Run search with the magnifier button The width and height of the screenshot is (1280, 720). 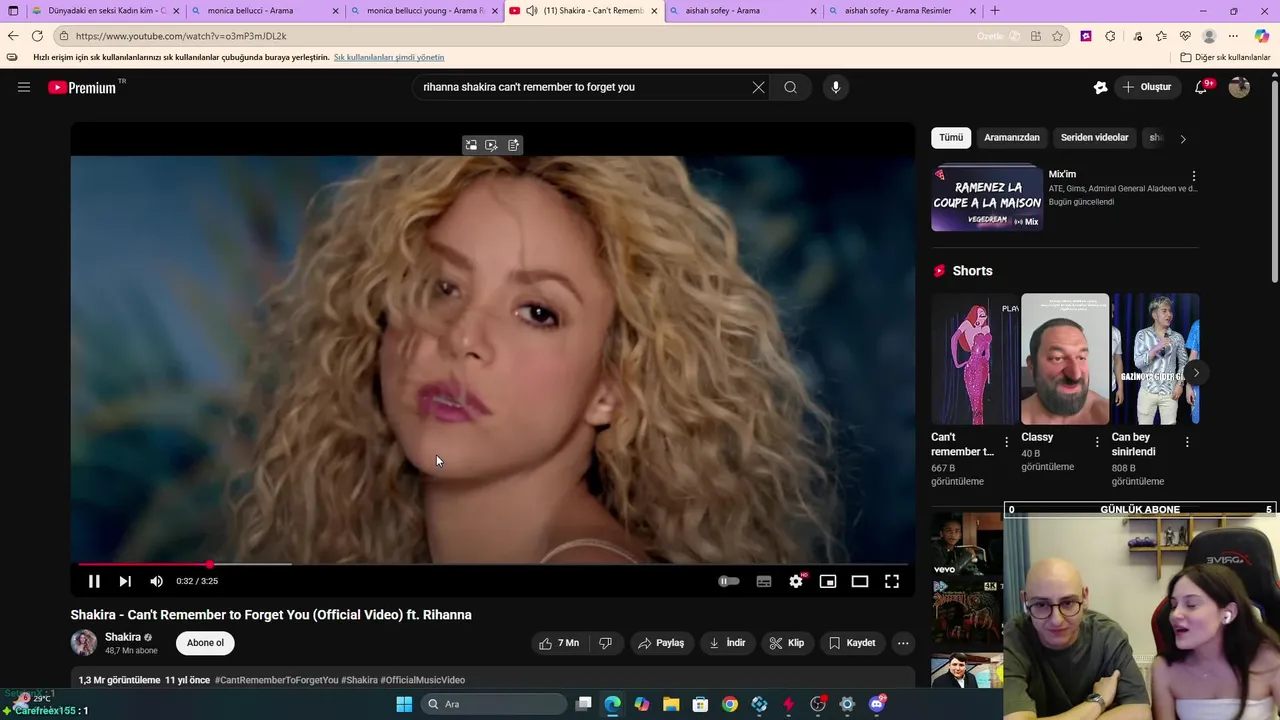tap(790, 87)
